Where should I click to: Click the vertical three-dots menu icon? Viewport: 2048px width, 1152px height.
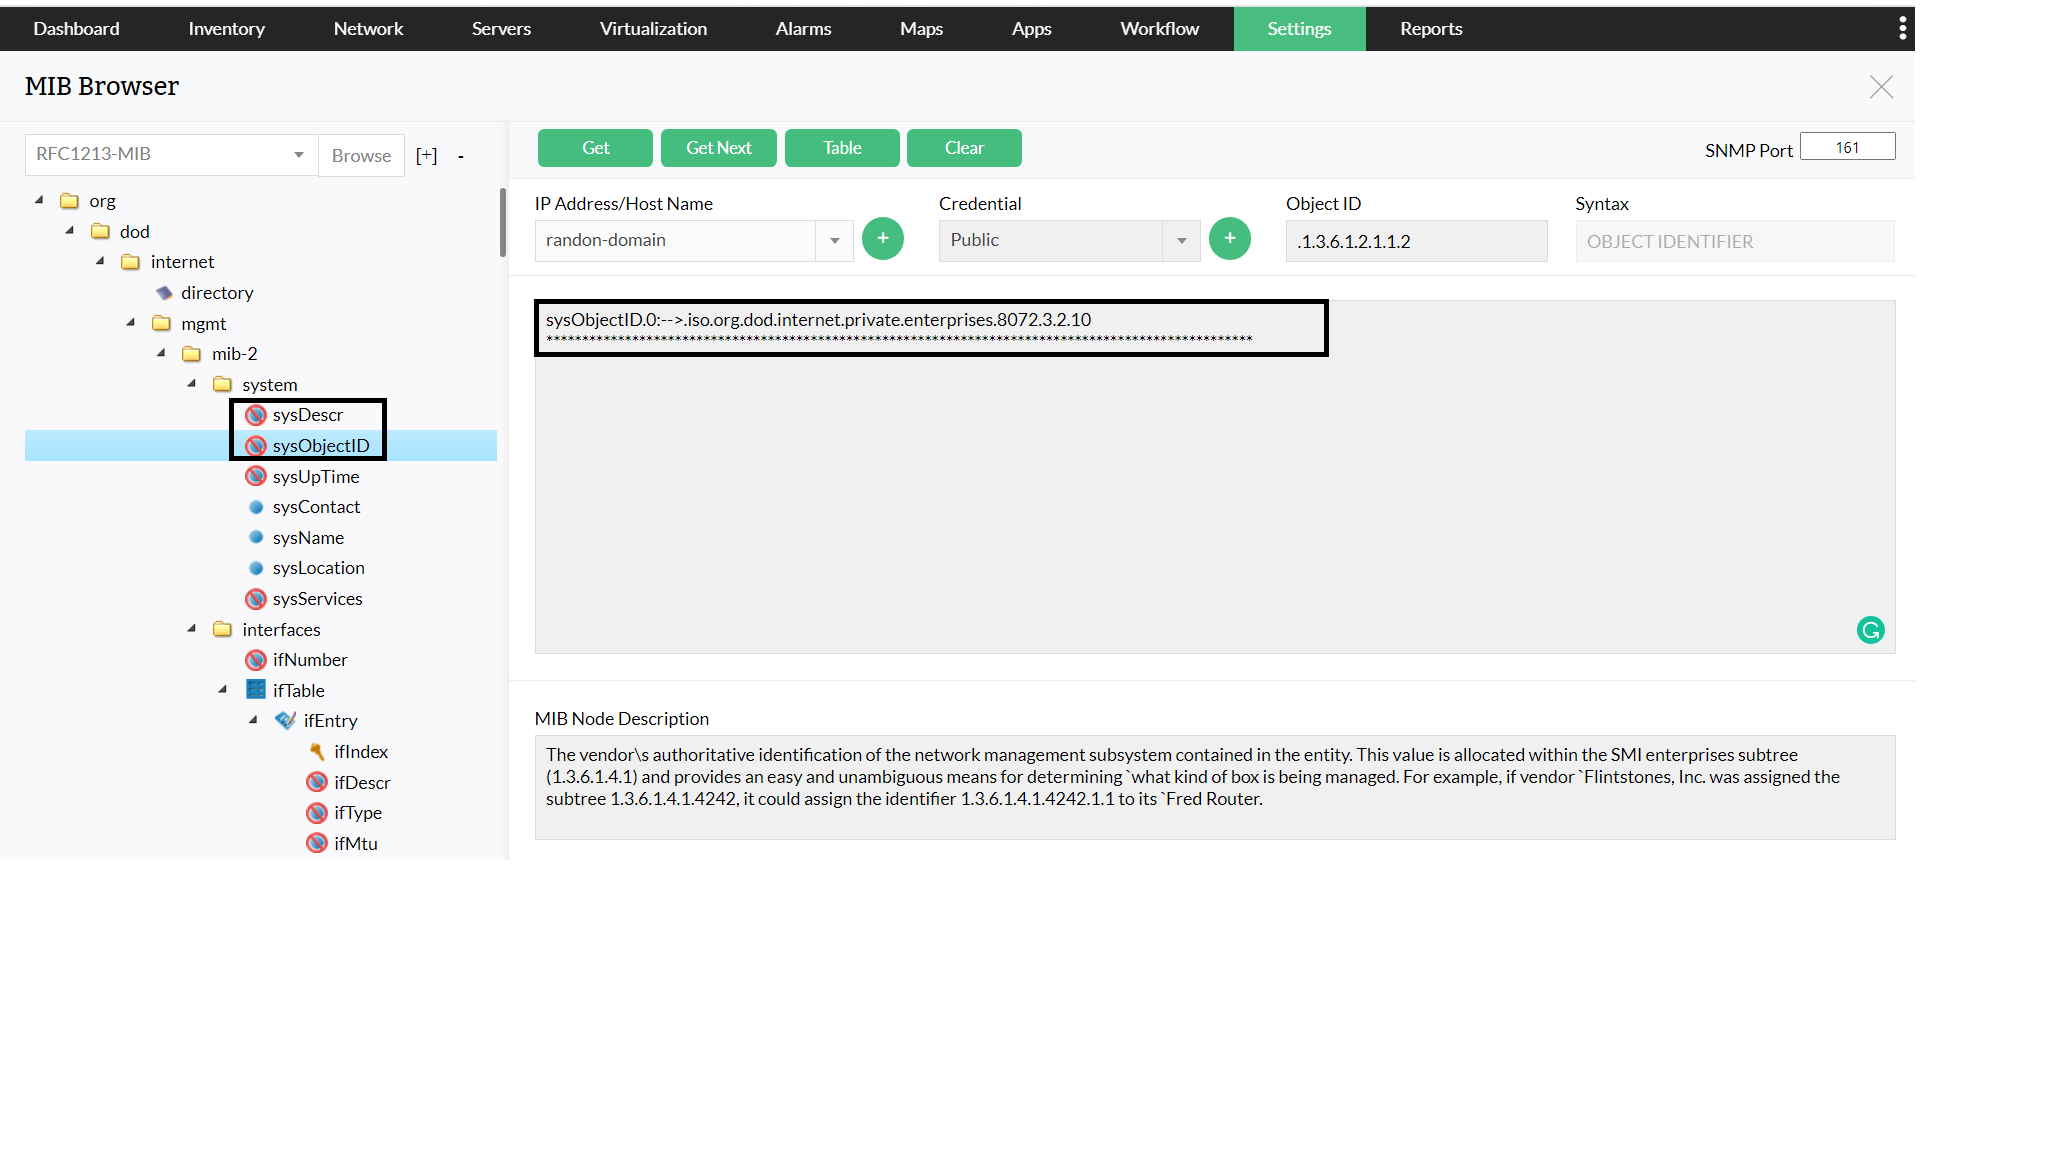point(1902,29)
